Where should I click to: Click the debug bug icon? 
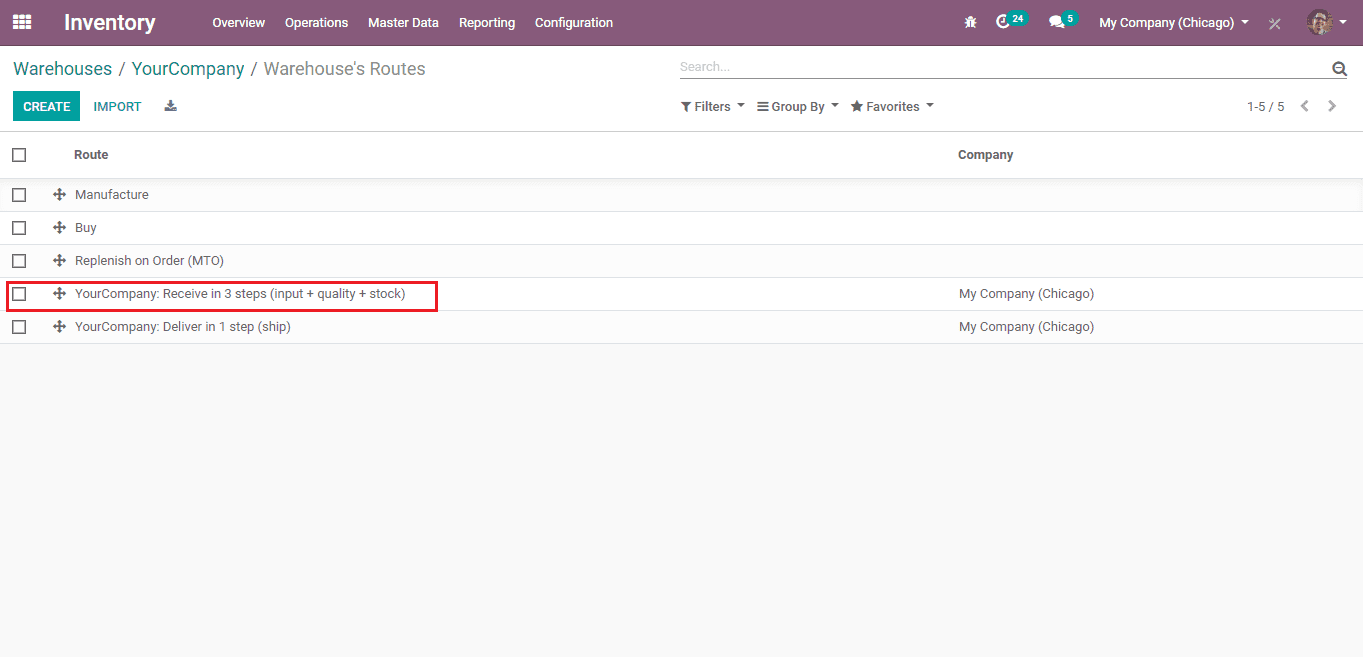click(970, 22)
